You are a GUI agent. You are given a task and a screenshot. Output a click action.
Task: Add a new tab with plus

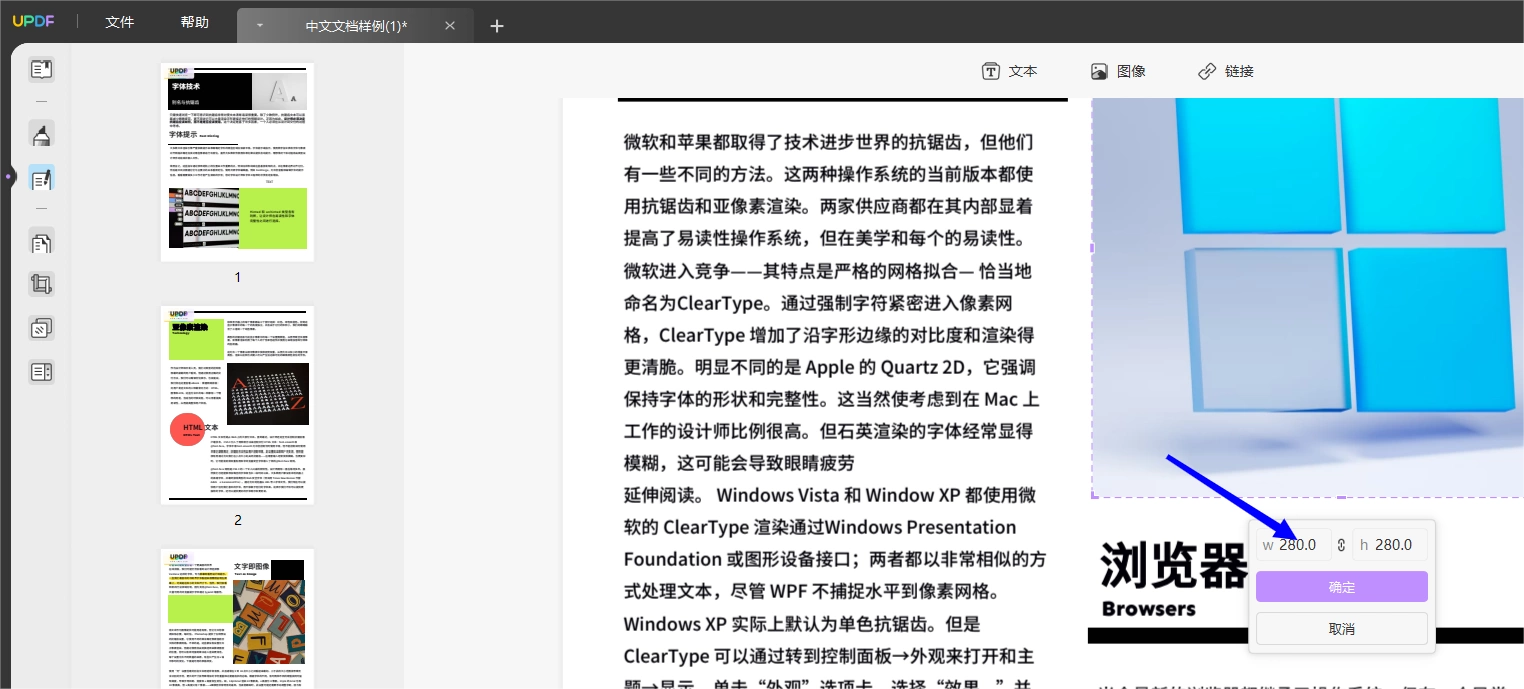click(x=497, y=26)
